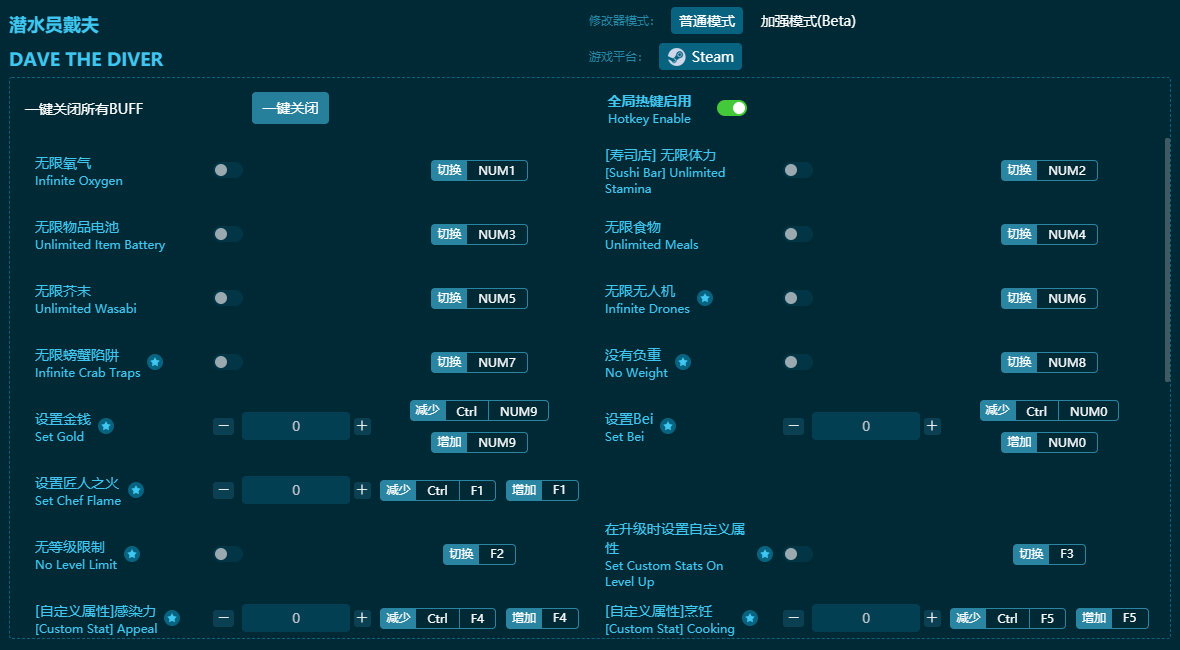Choose the Steam platform button

(700, 57)
